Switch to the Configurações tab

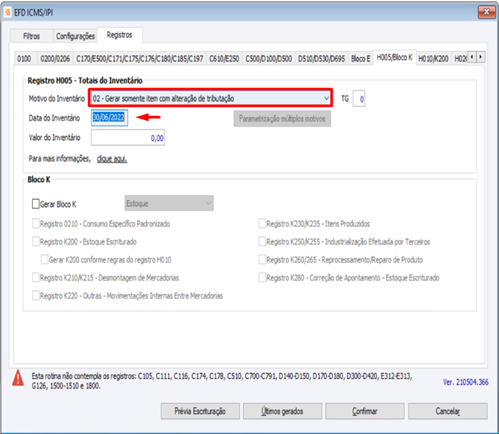pos(75,36)
